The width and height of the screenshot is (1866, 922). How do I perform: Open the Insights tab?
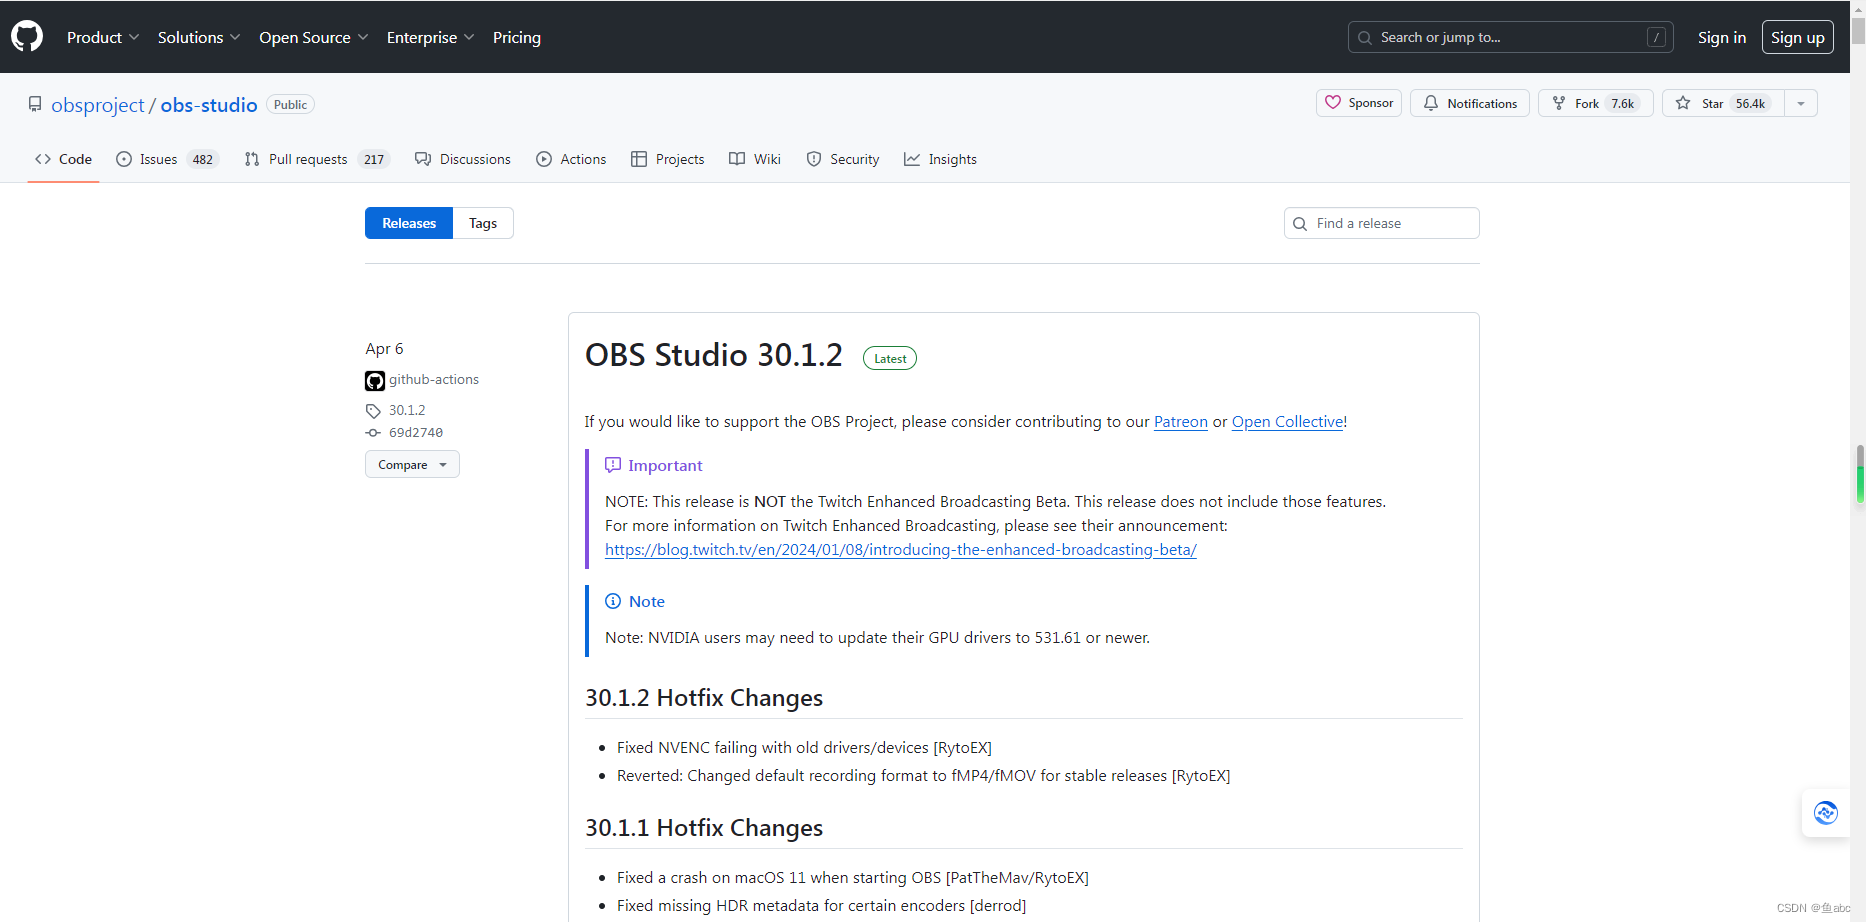(x=940, y=159)
